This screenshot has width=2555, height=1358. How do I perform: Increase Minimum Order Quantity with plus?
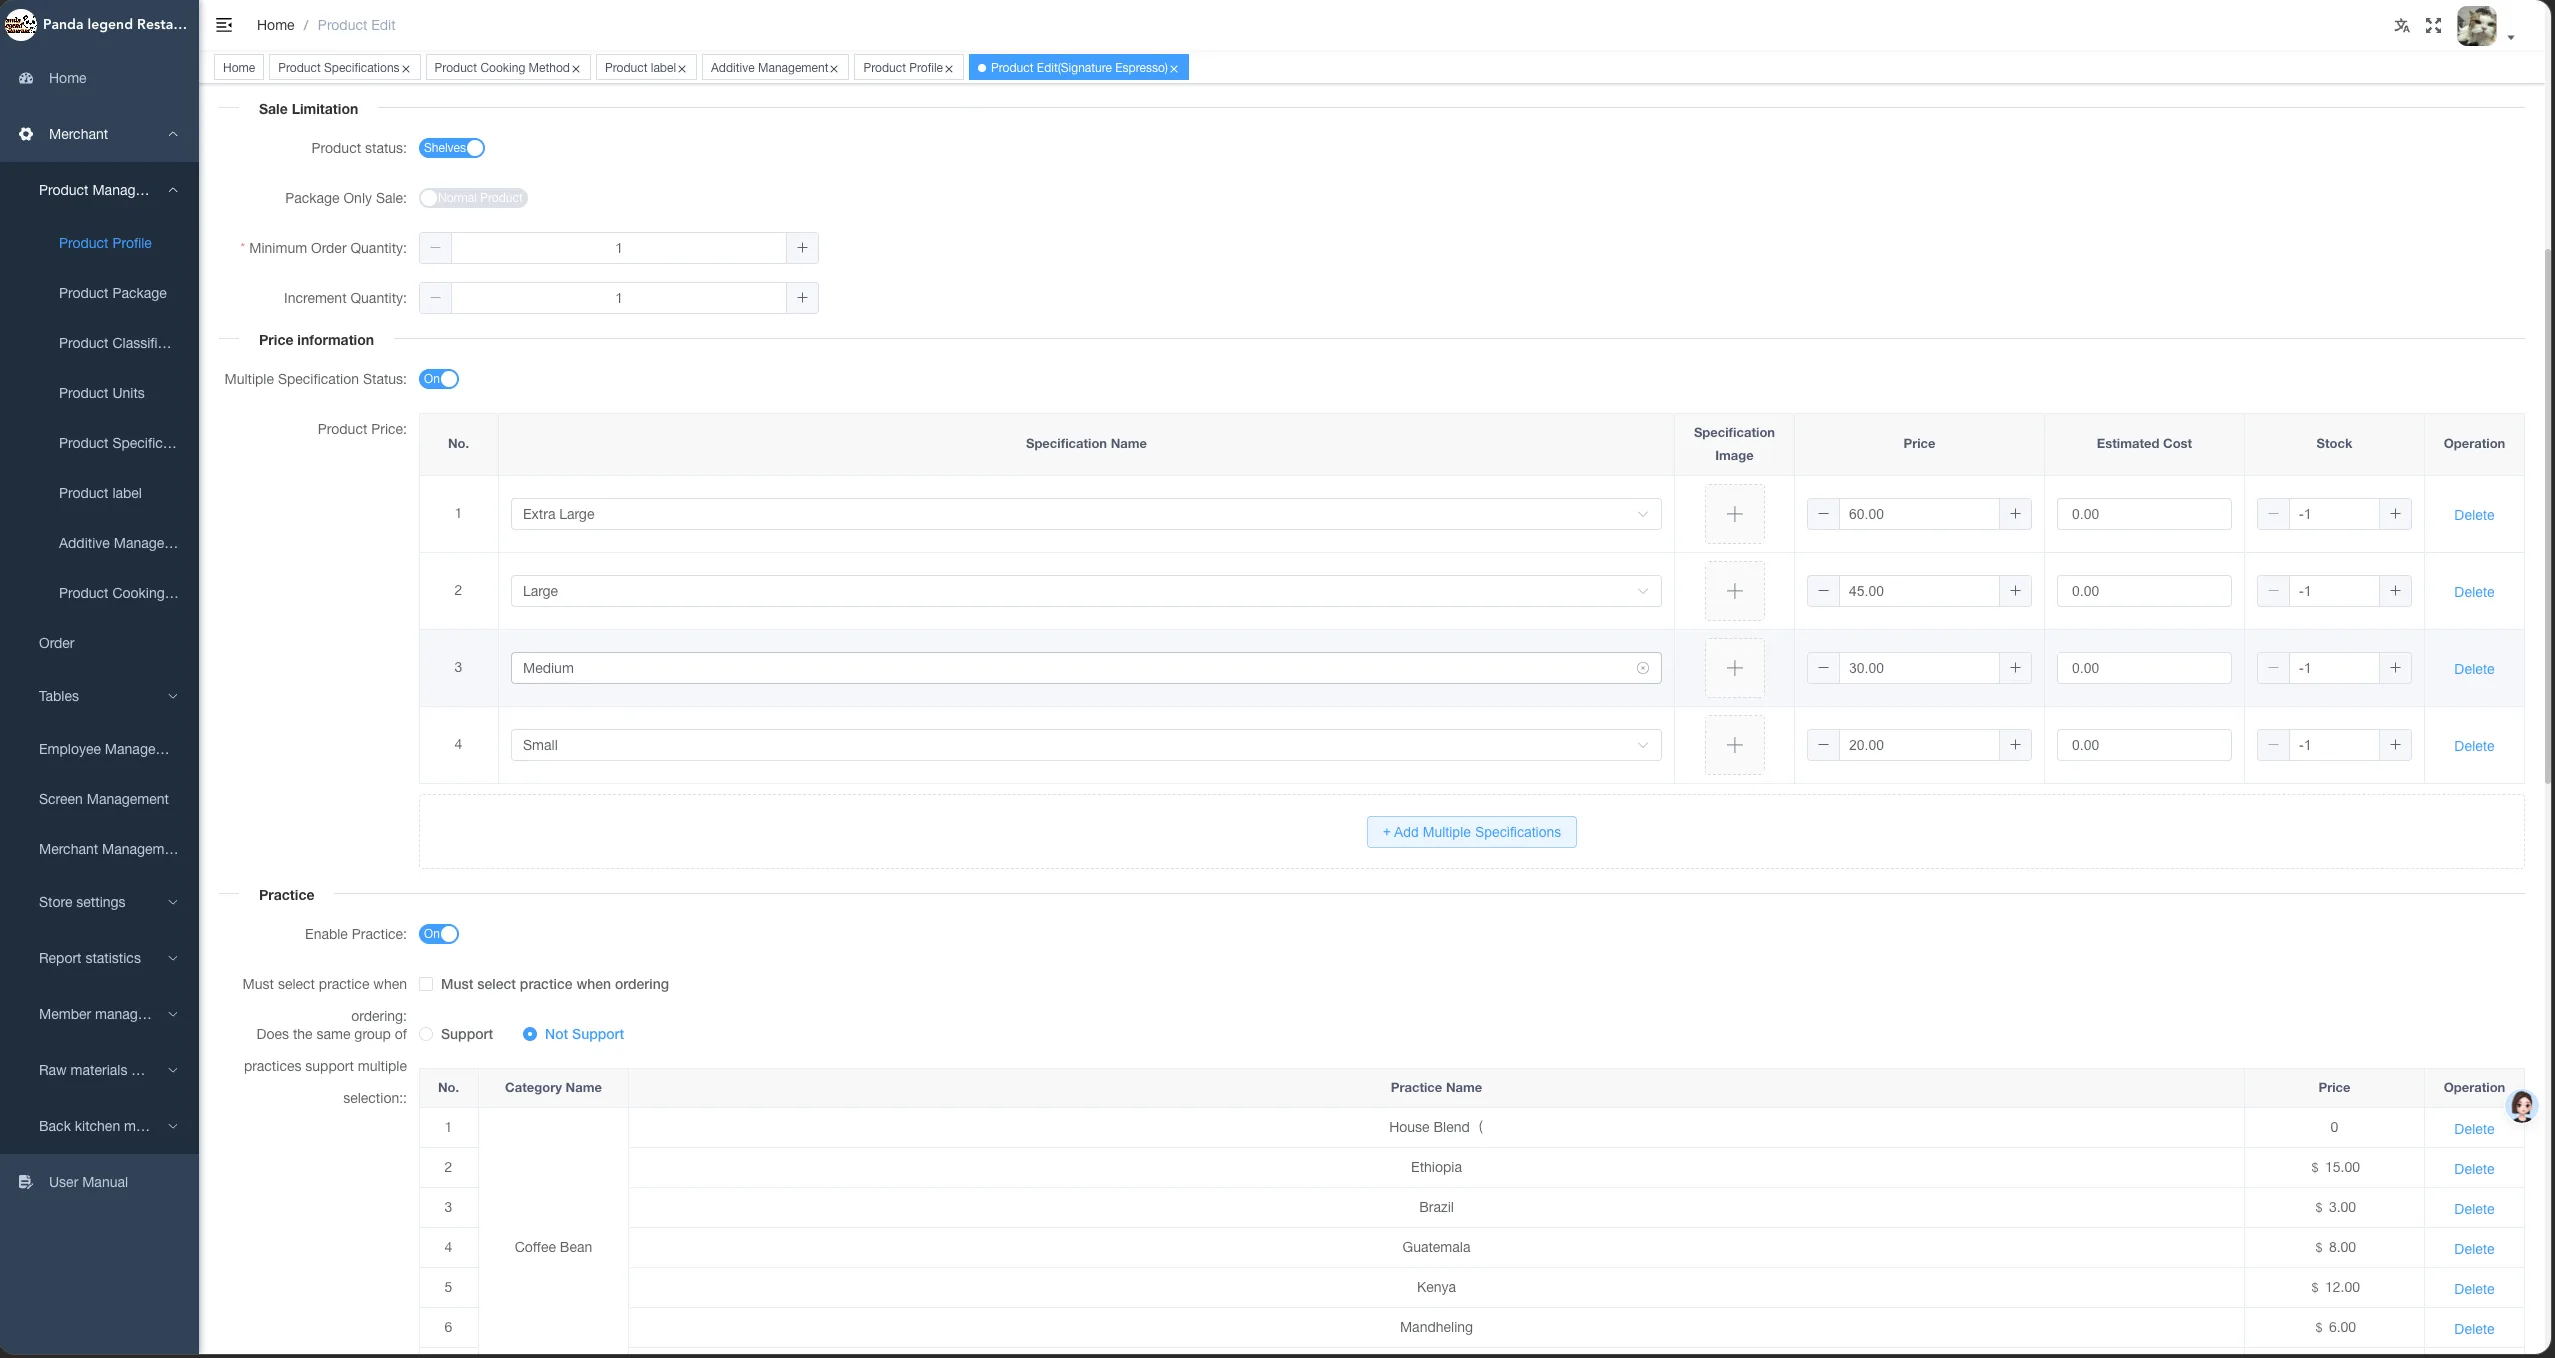point(802,248)
